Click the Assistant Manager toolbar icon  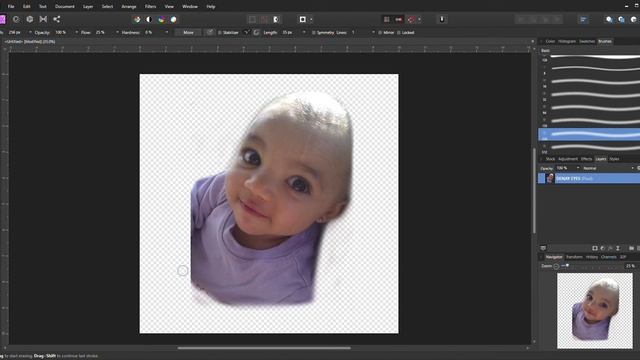[442, 19]
